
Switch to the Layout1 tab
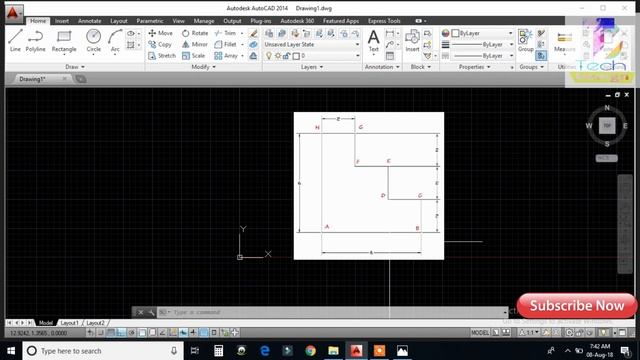[69, 323]
